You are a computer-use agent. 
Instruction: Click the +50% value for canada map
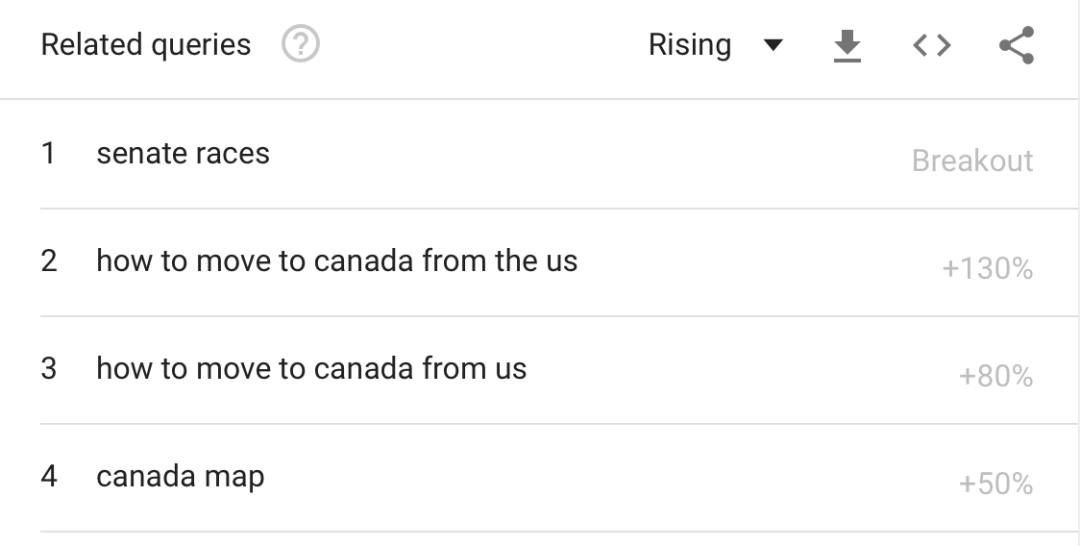[x=995, y=483]
